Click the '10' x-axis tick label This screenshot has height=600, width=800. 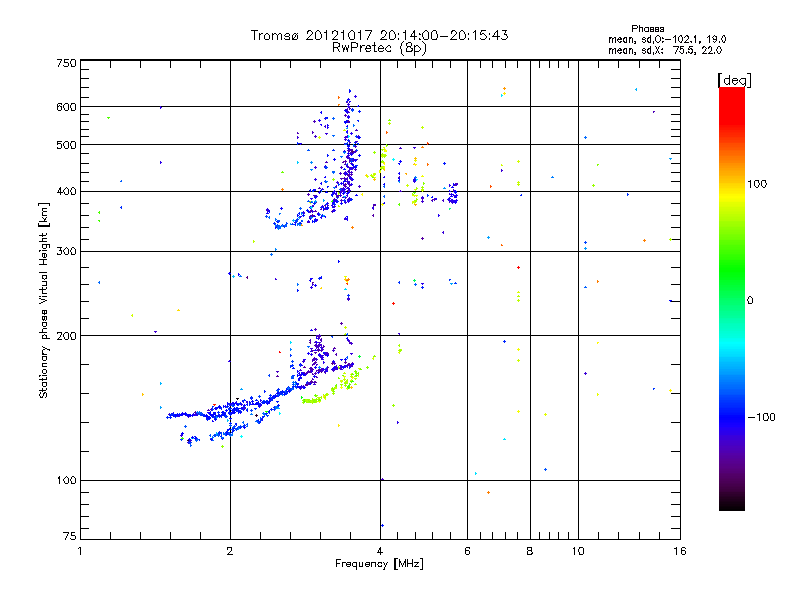[x=578, y=551]
